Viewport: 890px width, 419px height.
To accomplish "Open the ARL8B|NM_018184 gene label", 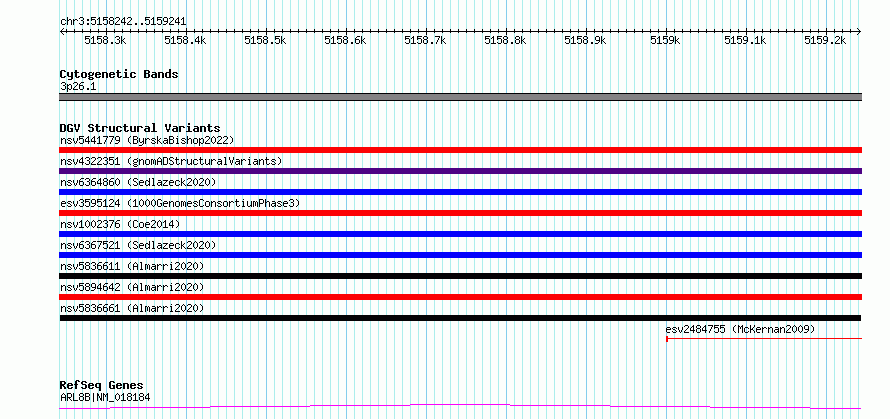I will pyautogui.click(x=105, y=397).
